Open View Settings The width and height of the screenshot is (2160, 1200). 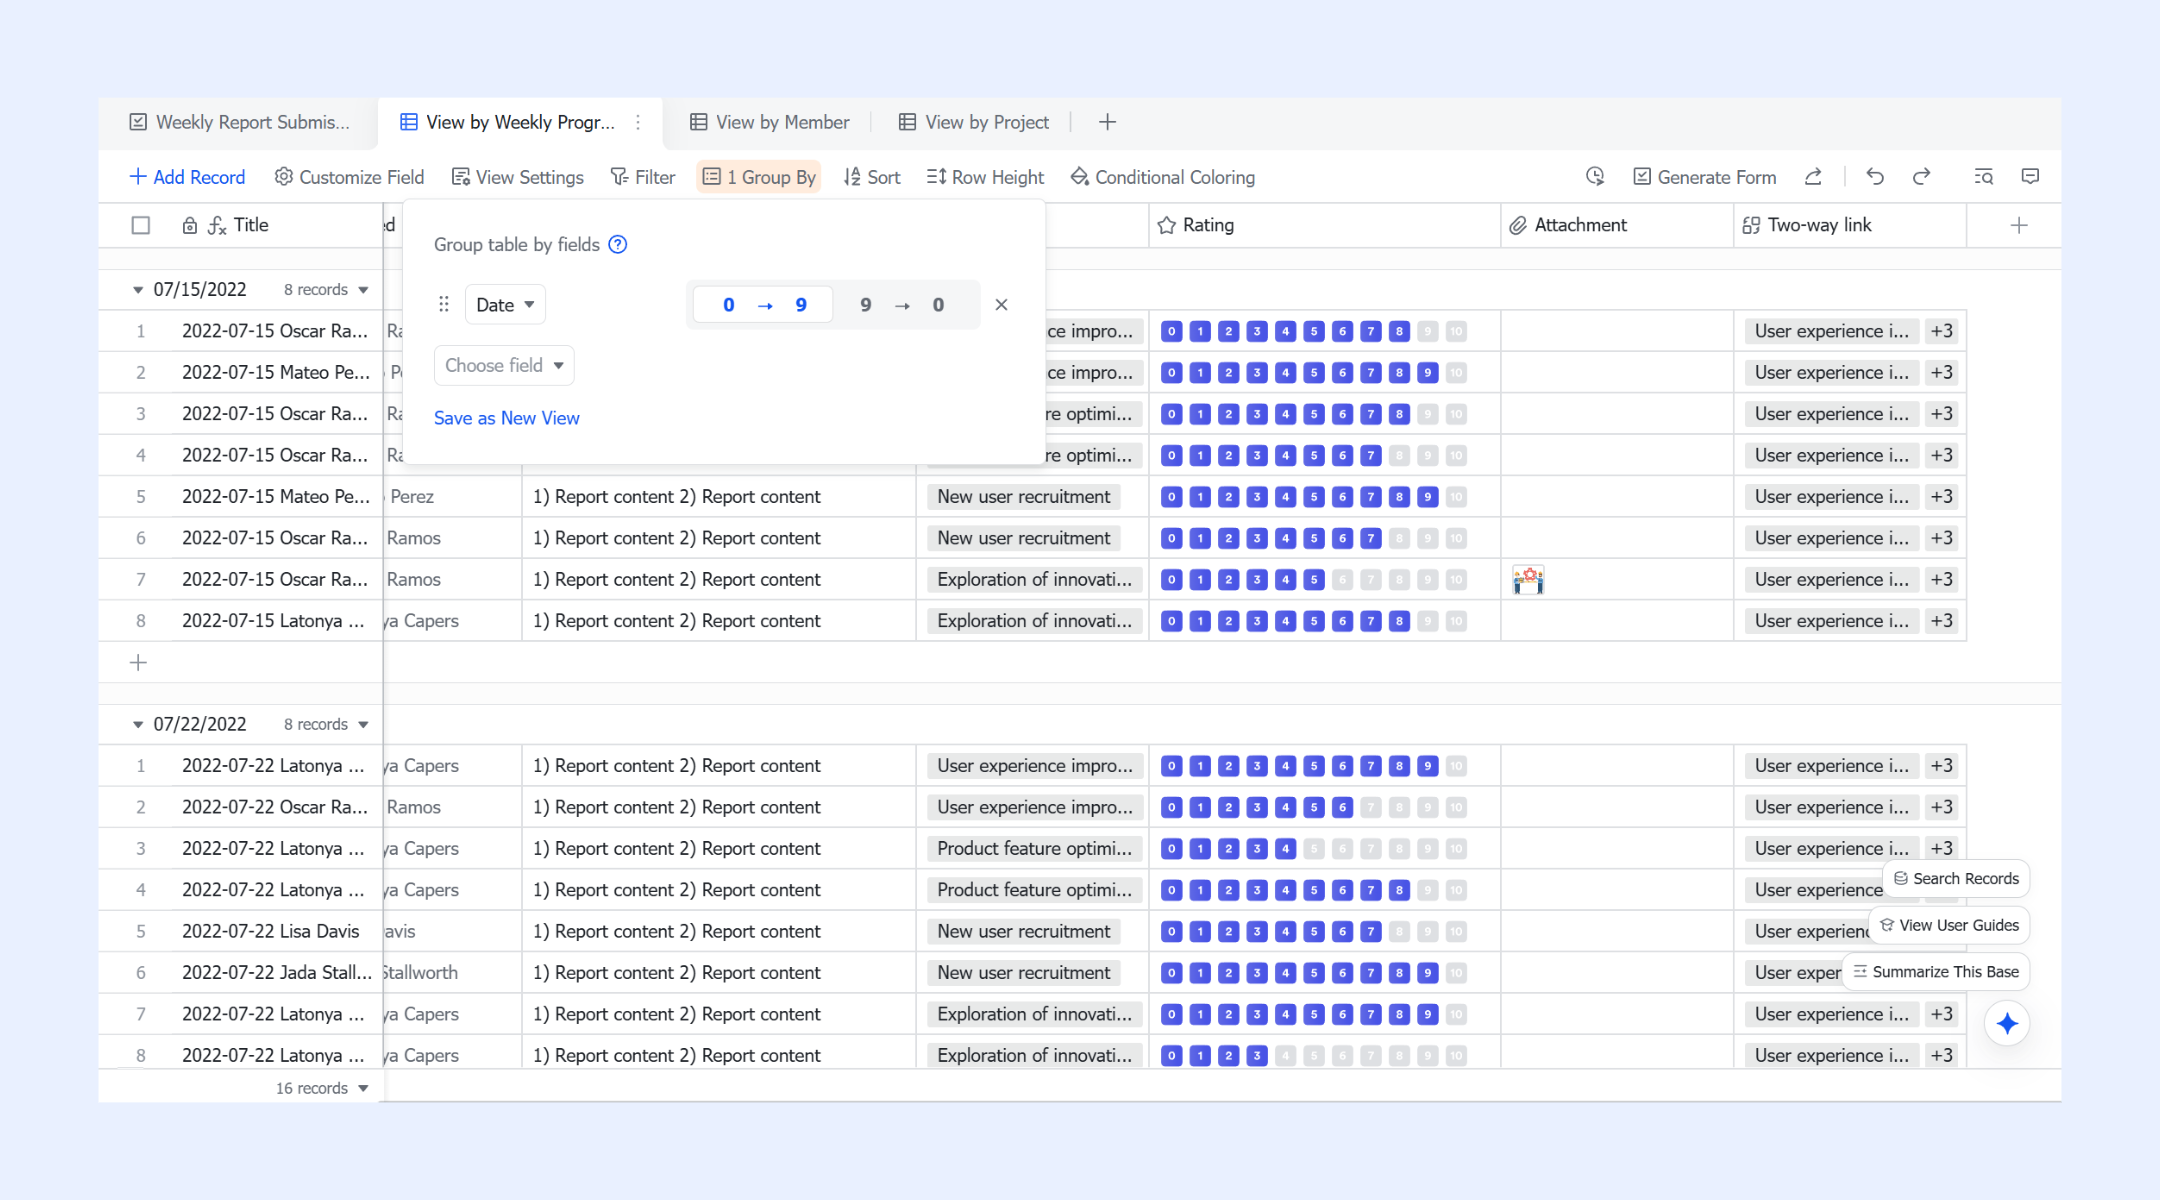(518, 177)
